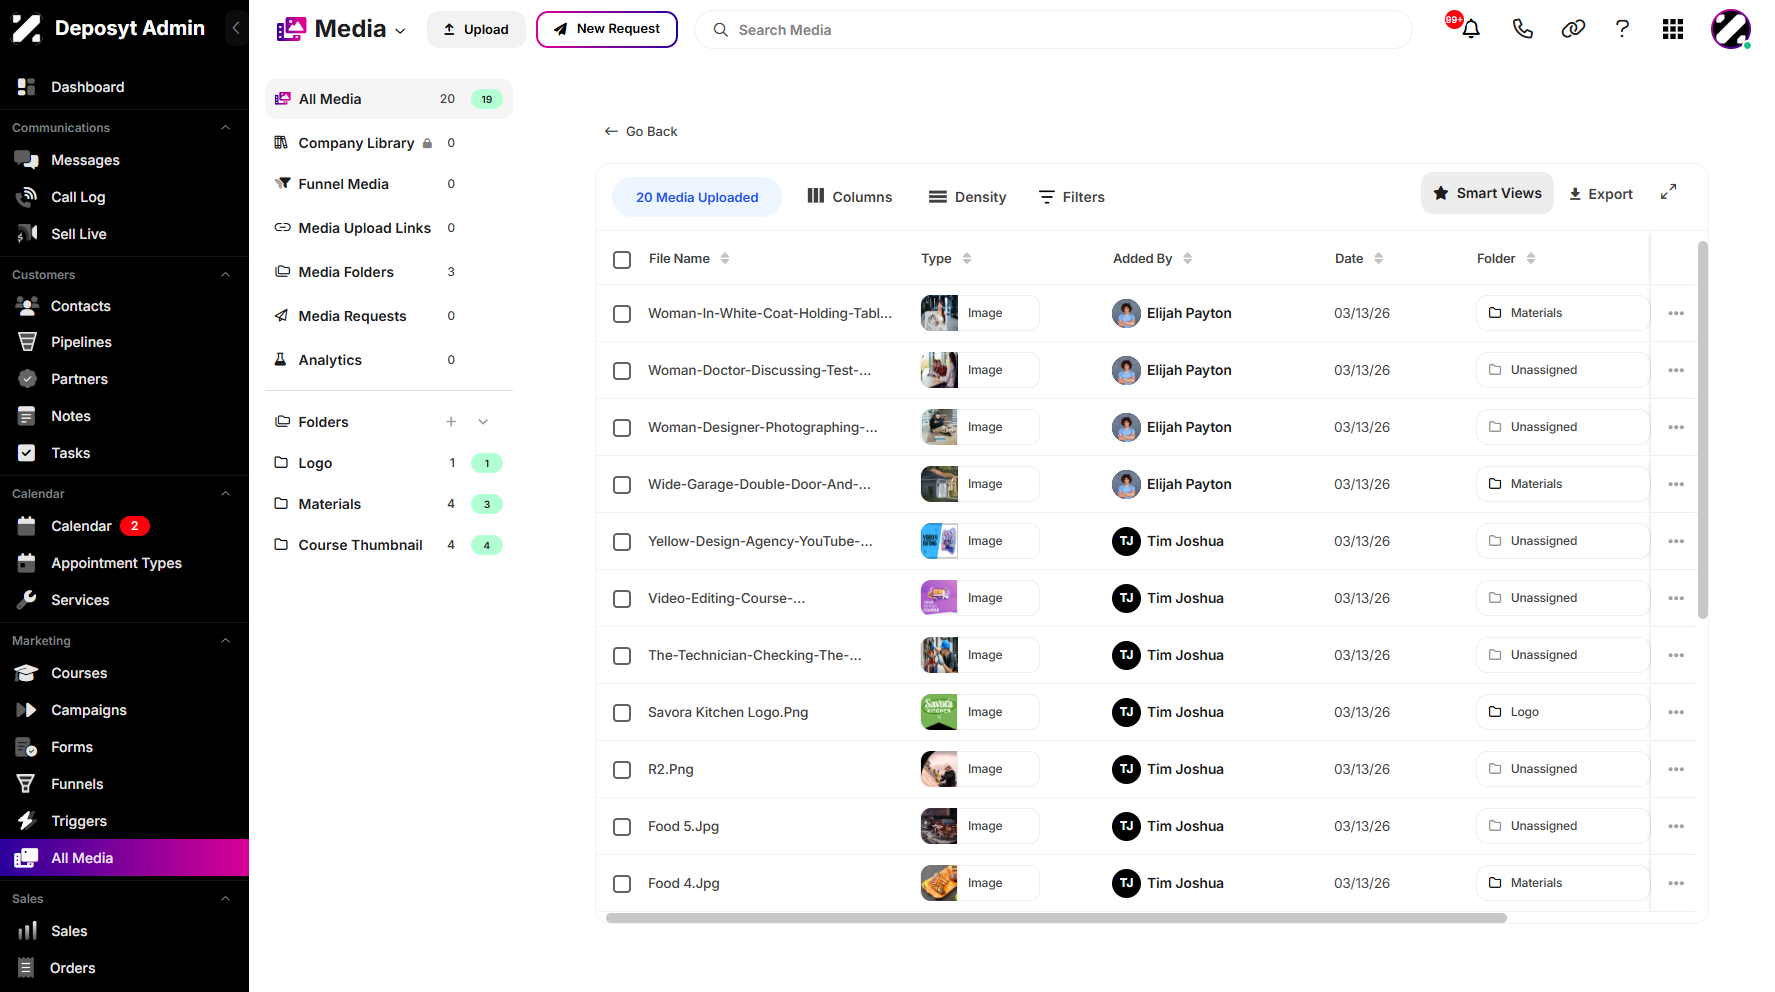Collapse the Customers sidebar section
This screenshot has width=1775, height=992.
[225, 275]
